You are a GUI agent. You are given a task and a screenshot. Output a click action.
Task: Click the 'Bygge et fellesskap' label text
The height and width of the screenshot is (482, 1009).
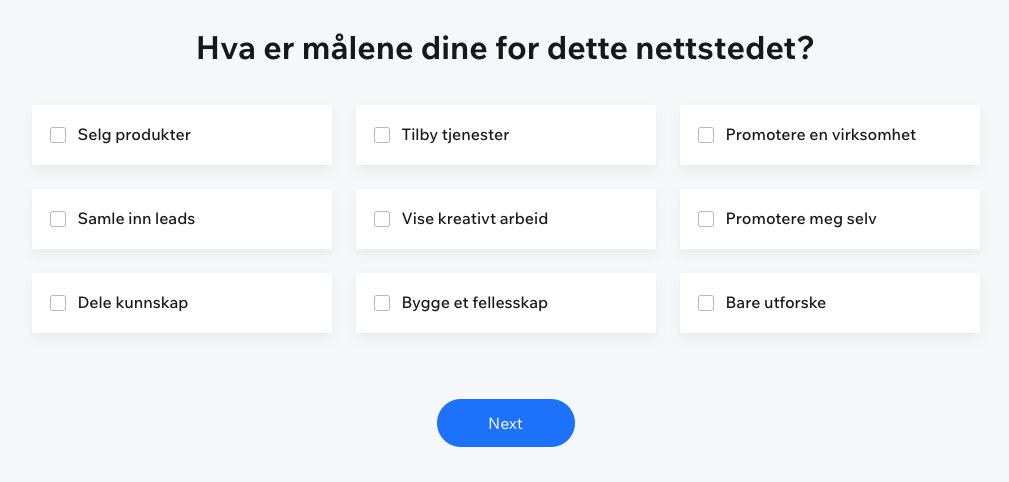click(x=474, y=303)
